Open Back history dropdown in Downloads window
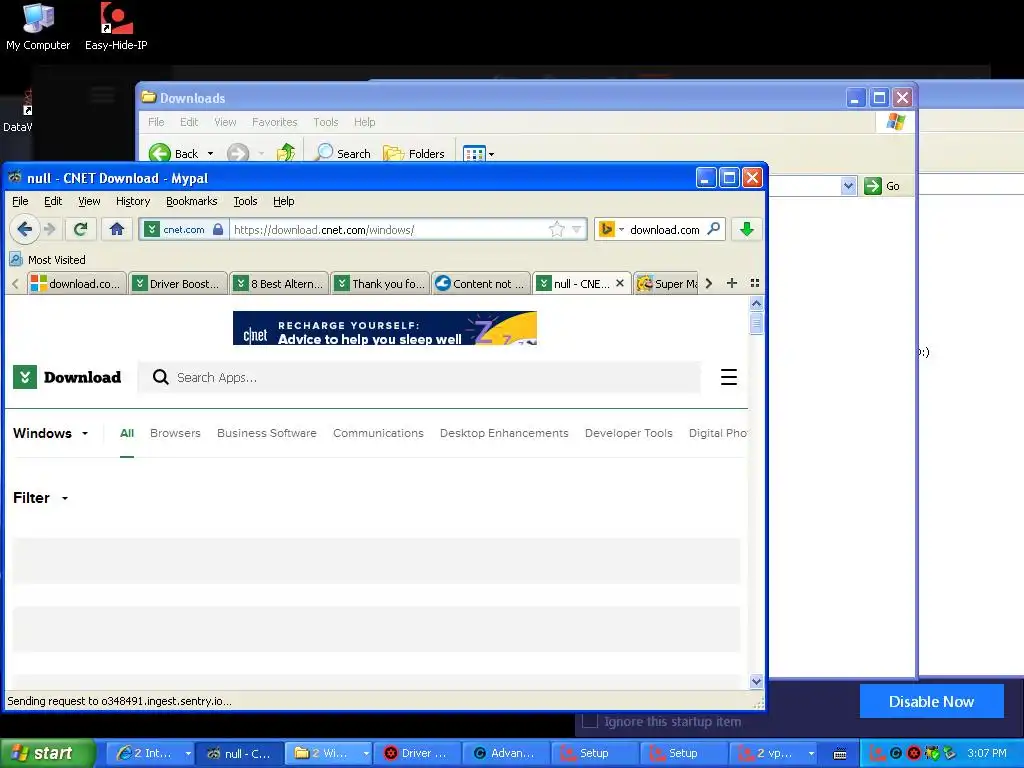The width and height of the screenshot is (1024, 768). 210,153
